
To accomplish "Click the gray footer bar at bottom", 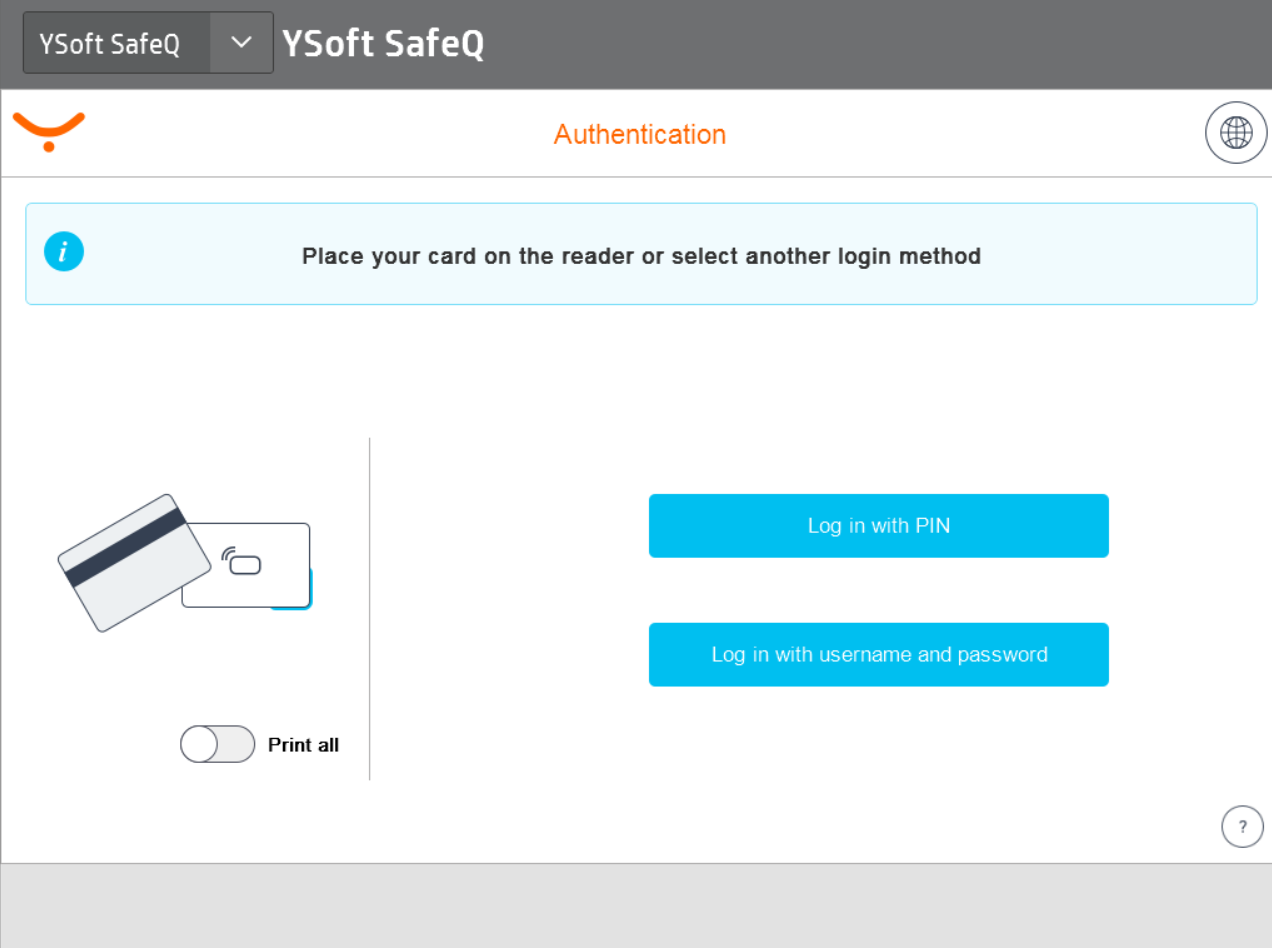I will 636,906.
